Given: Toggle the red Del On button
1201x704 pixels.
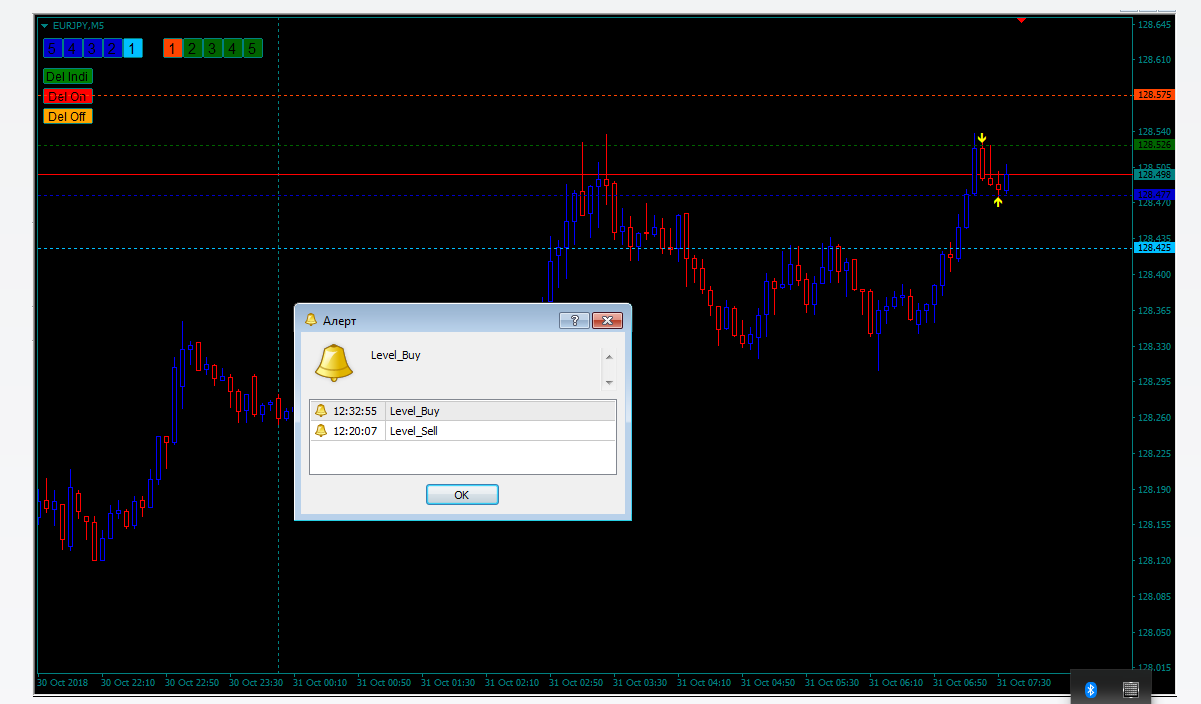Looking at the screenshot, I should pyautogui.click(x=67, y=96).
